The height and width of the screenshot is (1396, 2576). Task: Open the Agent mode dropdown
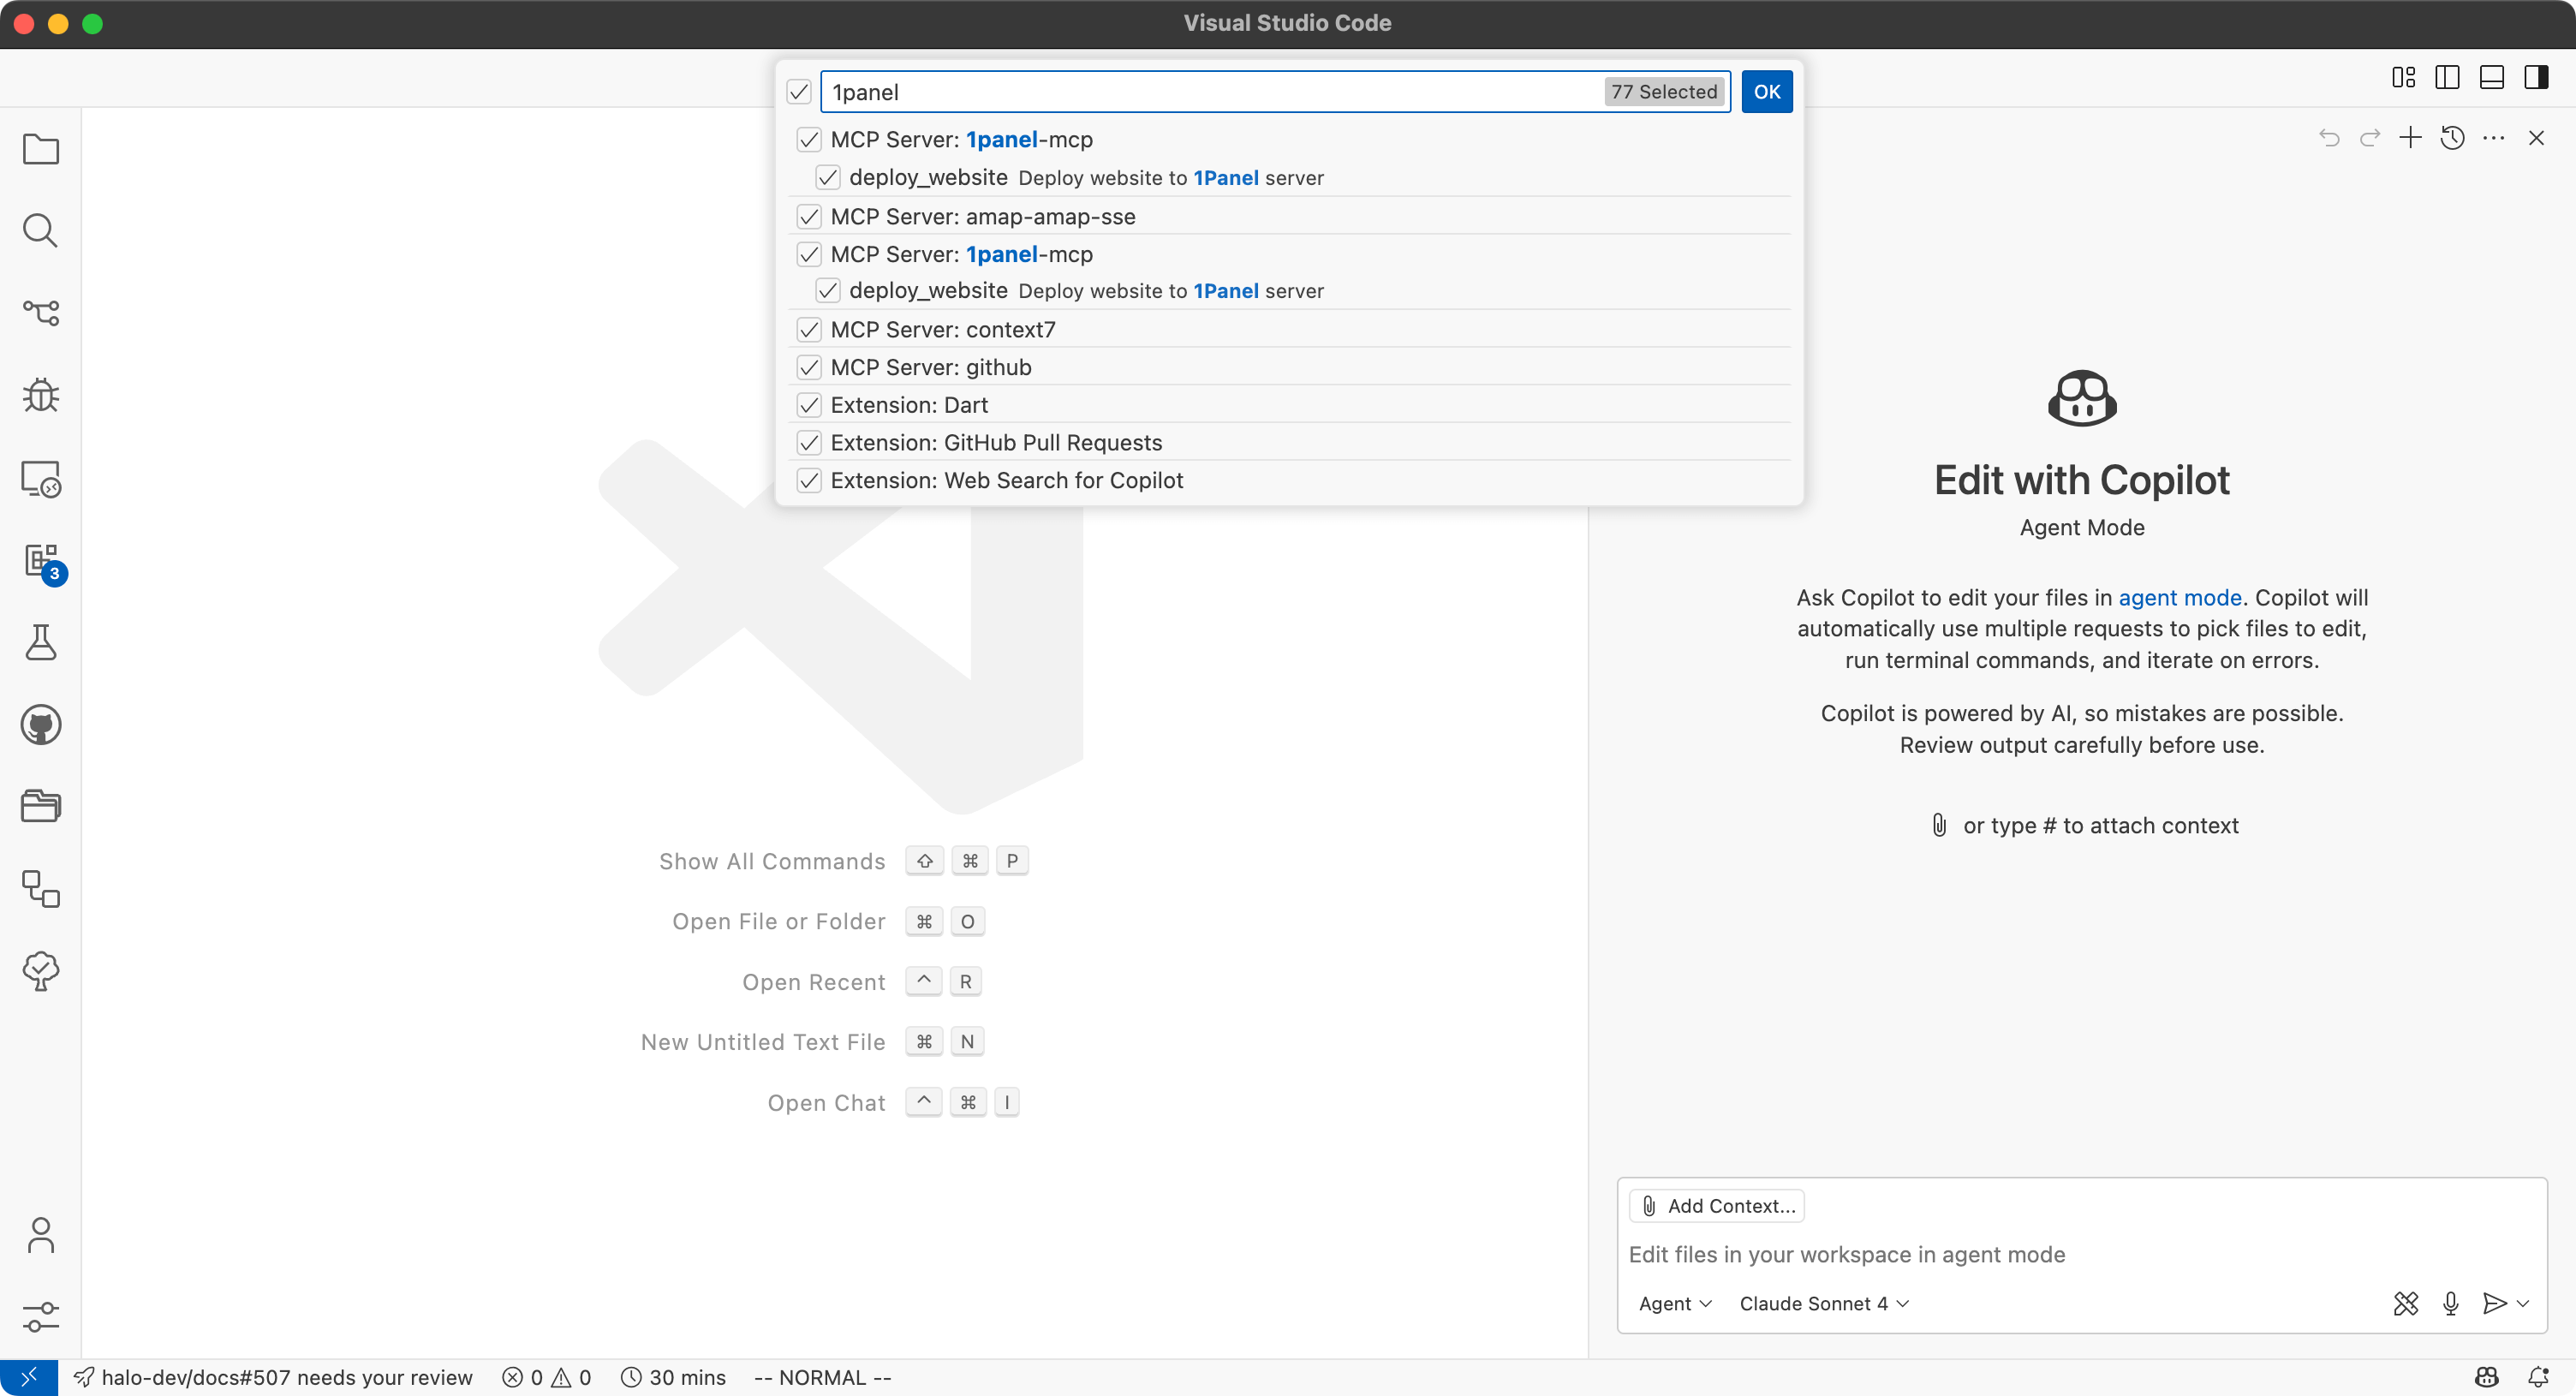[1674, 1303]
